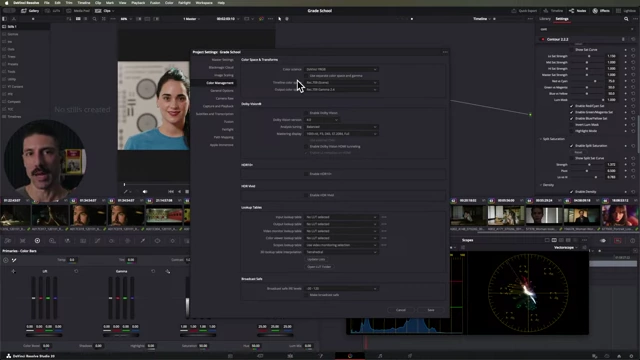Click the Gallery button in the top toolbar
This screenshot has height=360, width=640.
point(31,11)
